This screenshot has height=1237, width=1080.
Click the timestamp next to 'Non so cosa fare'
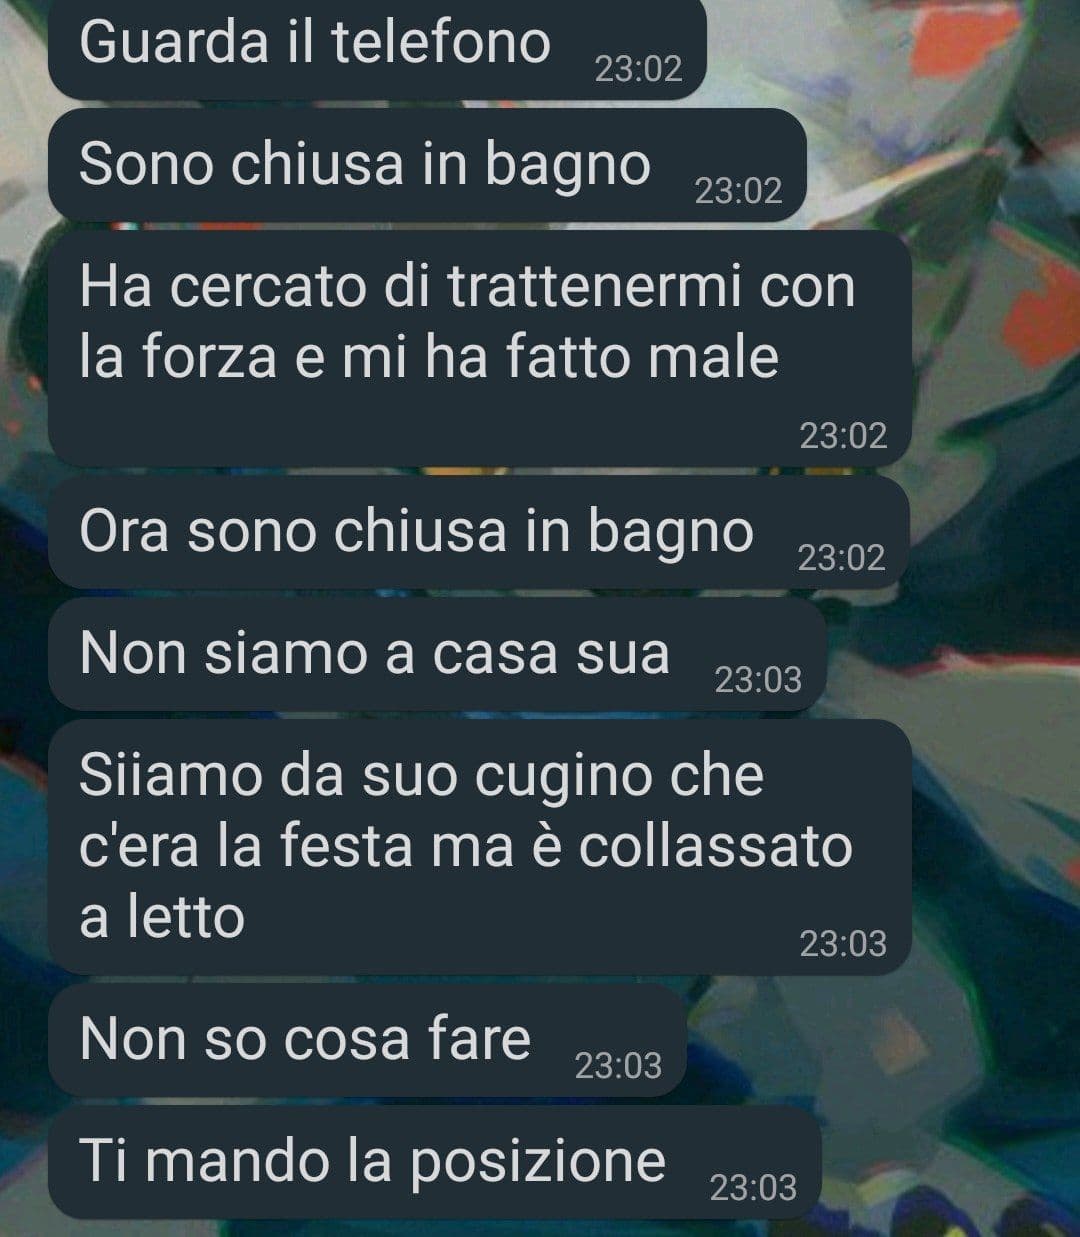(618, 1066)
